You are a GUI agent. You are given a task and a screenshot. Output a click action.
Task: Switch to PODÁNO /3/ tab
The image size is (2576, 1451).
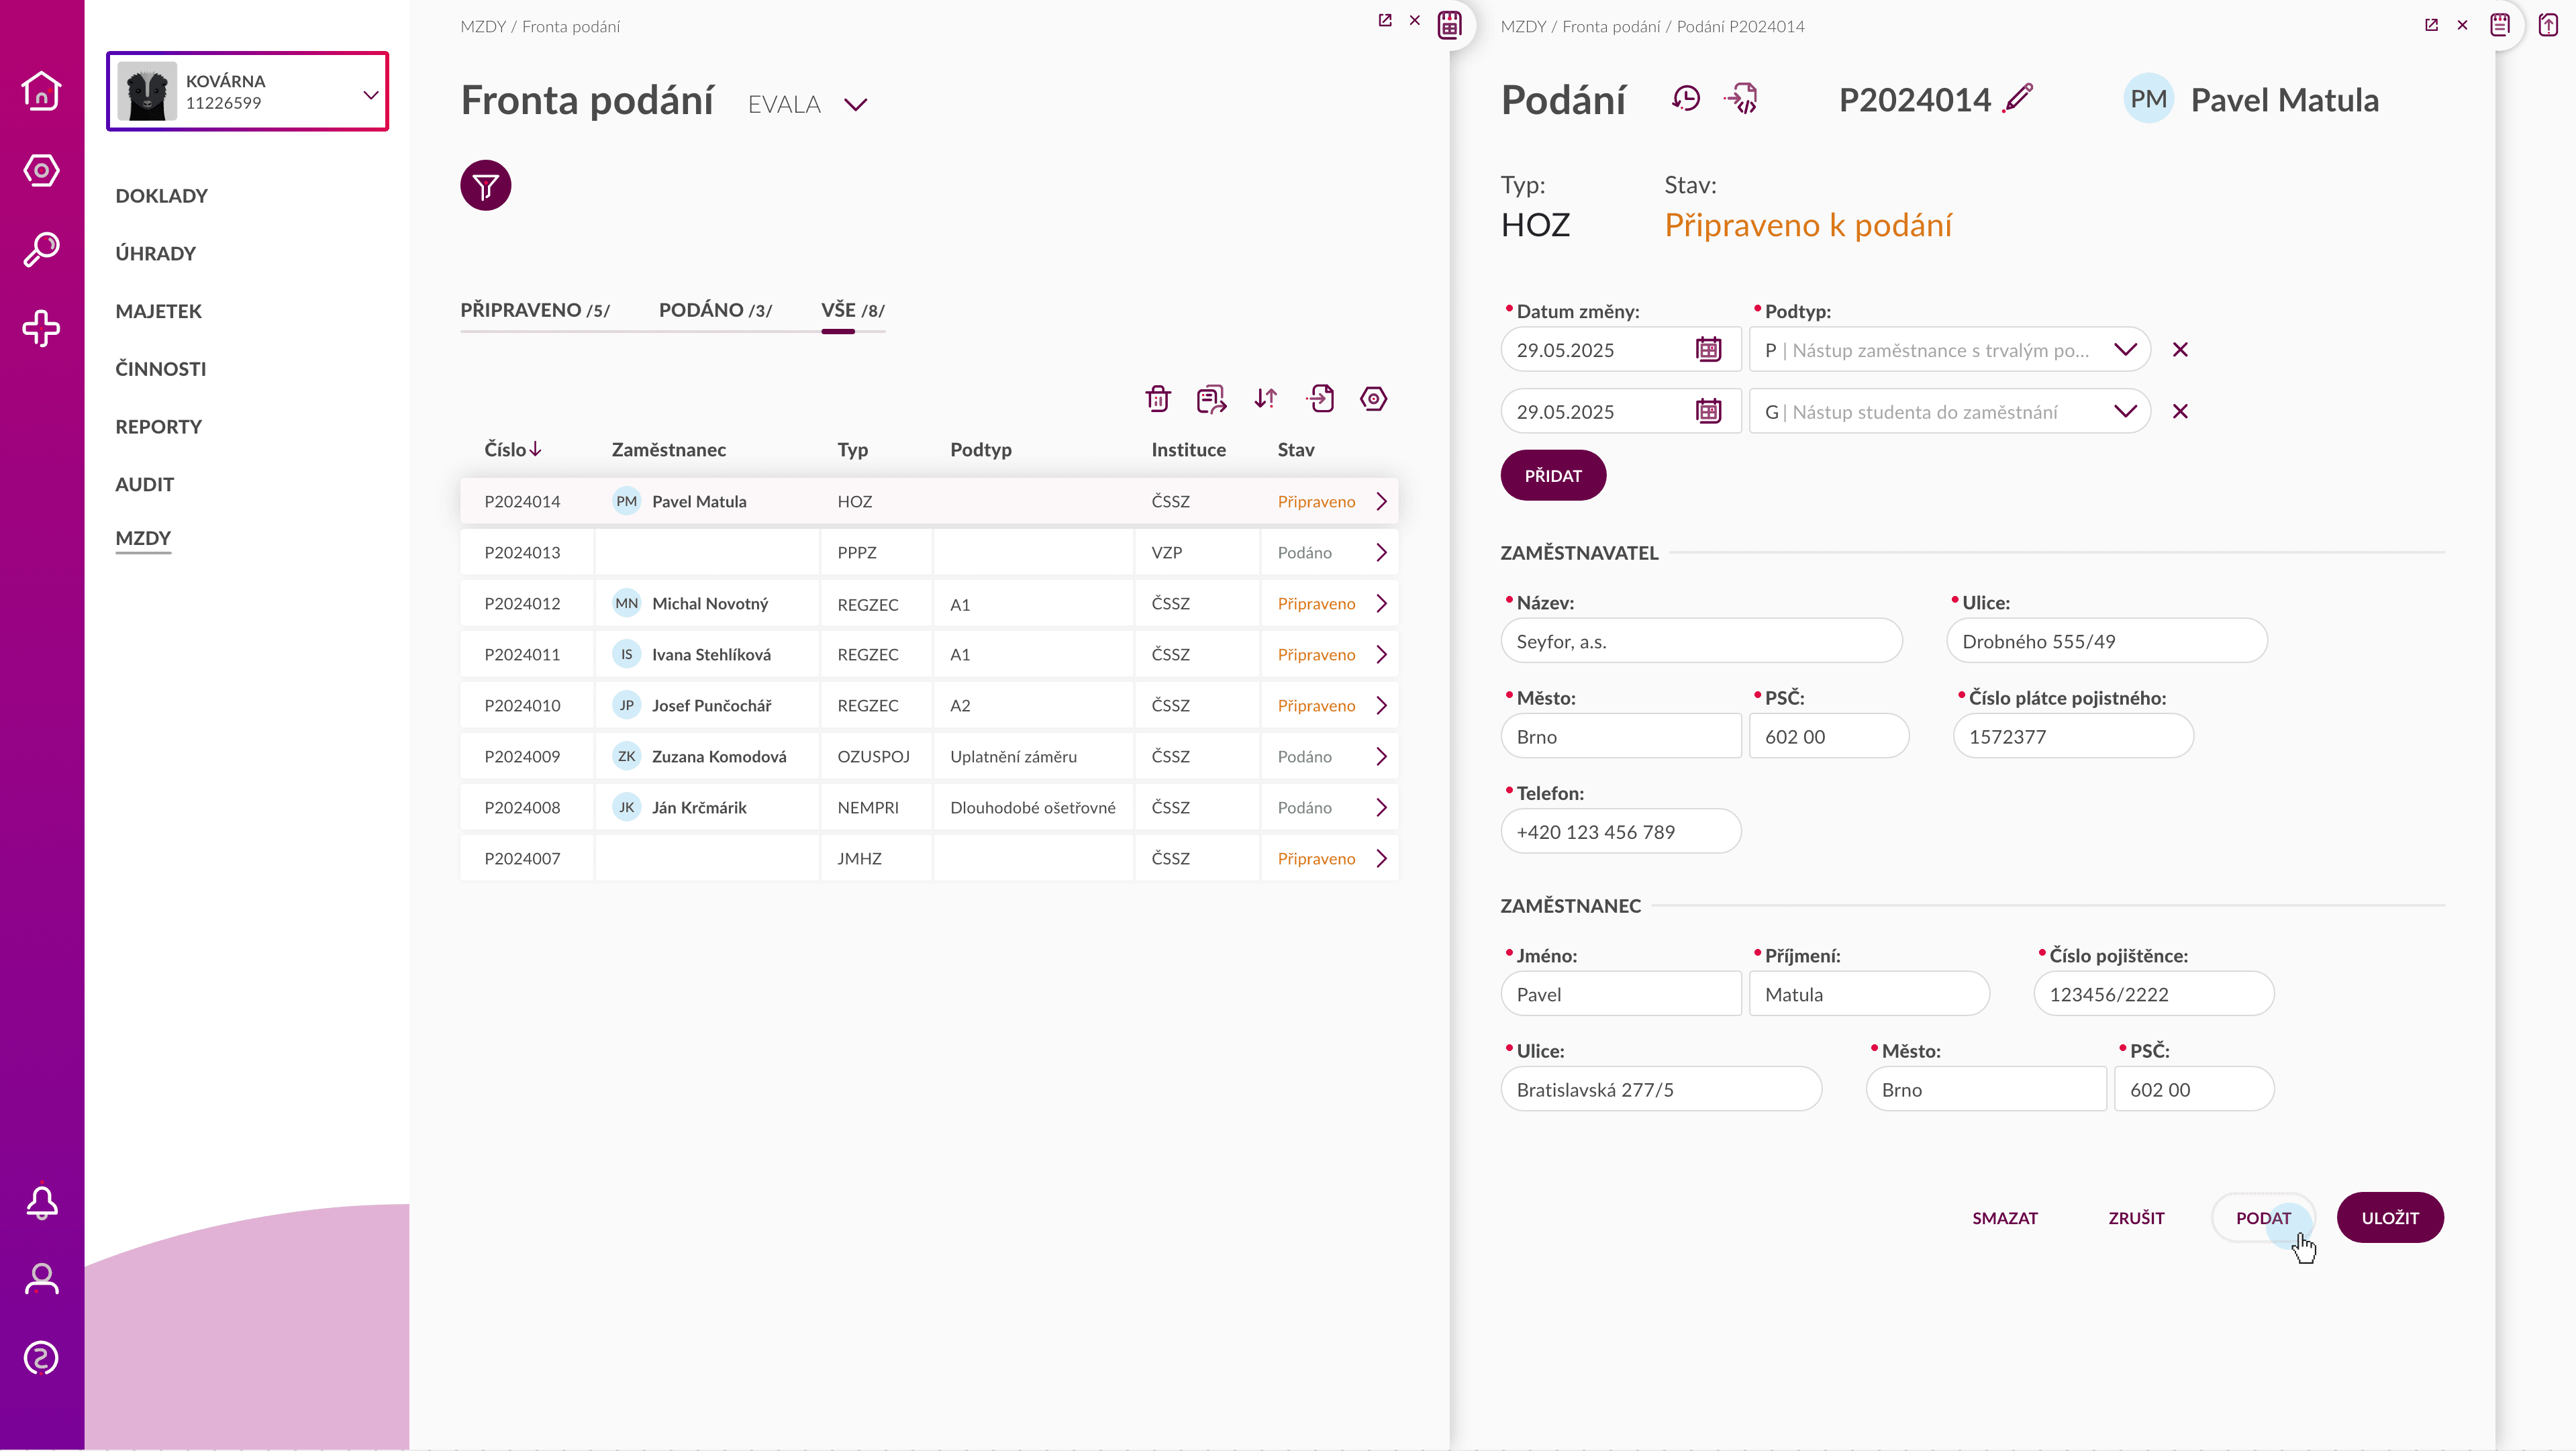716,310
